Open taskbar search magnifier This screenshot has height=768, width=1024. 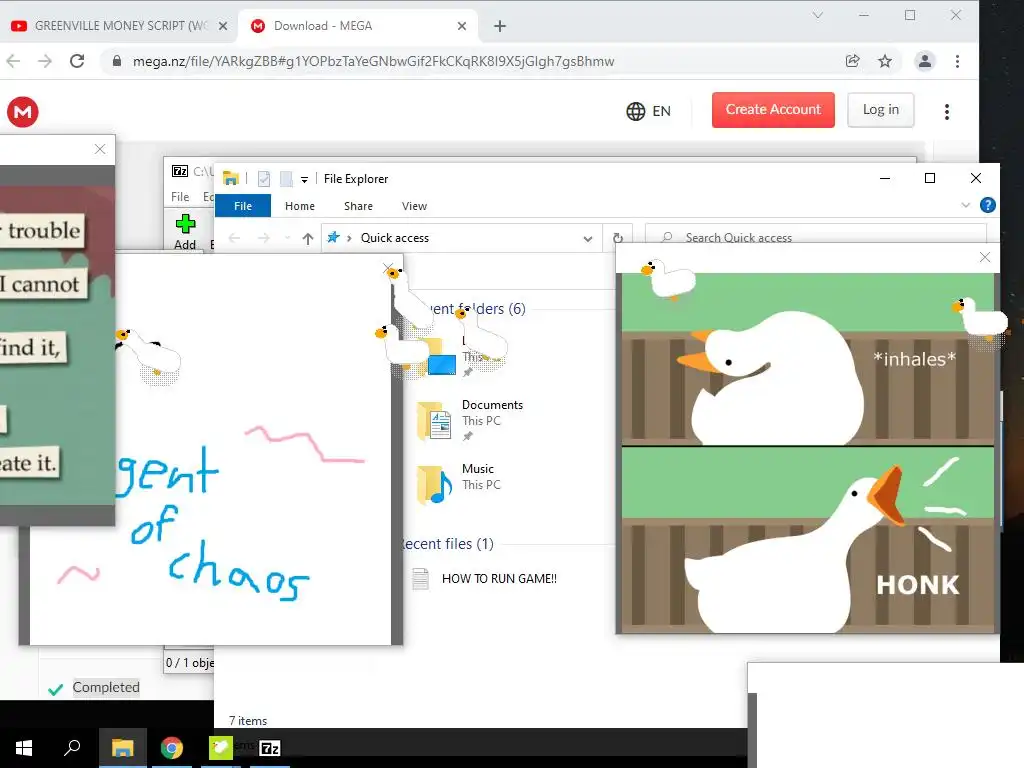point(72,748)
